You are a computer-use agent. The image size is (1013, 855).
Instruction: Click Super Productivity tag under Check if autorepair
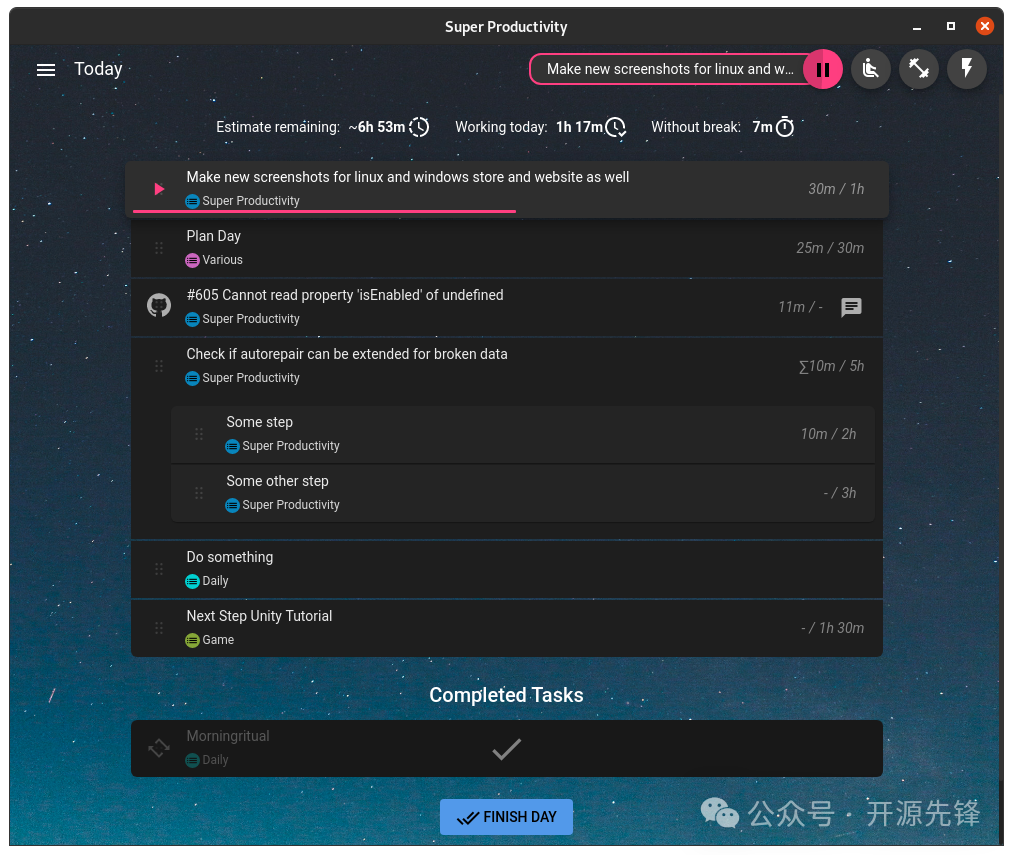242,378
